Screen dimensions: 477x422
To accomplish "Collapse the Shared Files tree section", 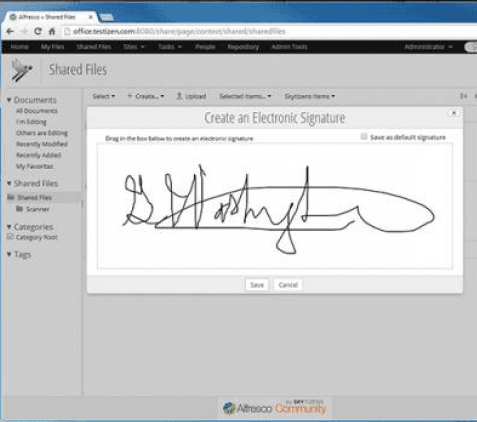I will tap(9, 183).
